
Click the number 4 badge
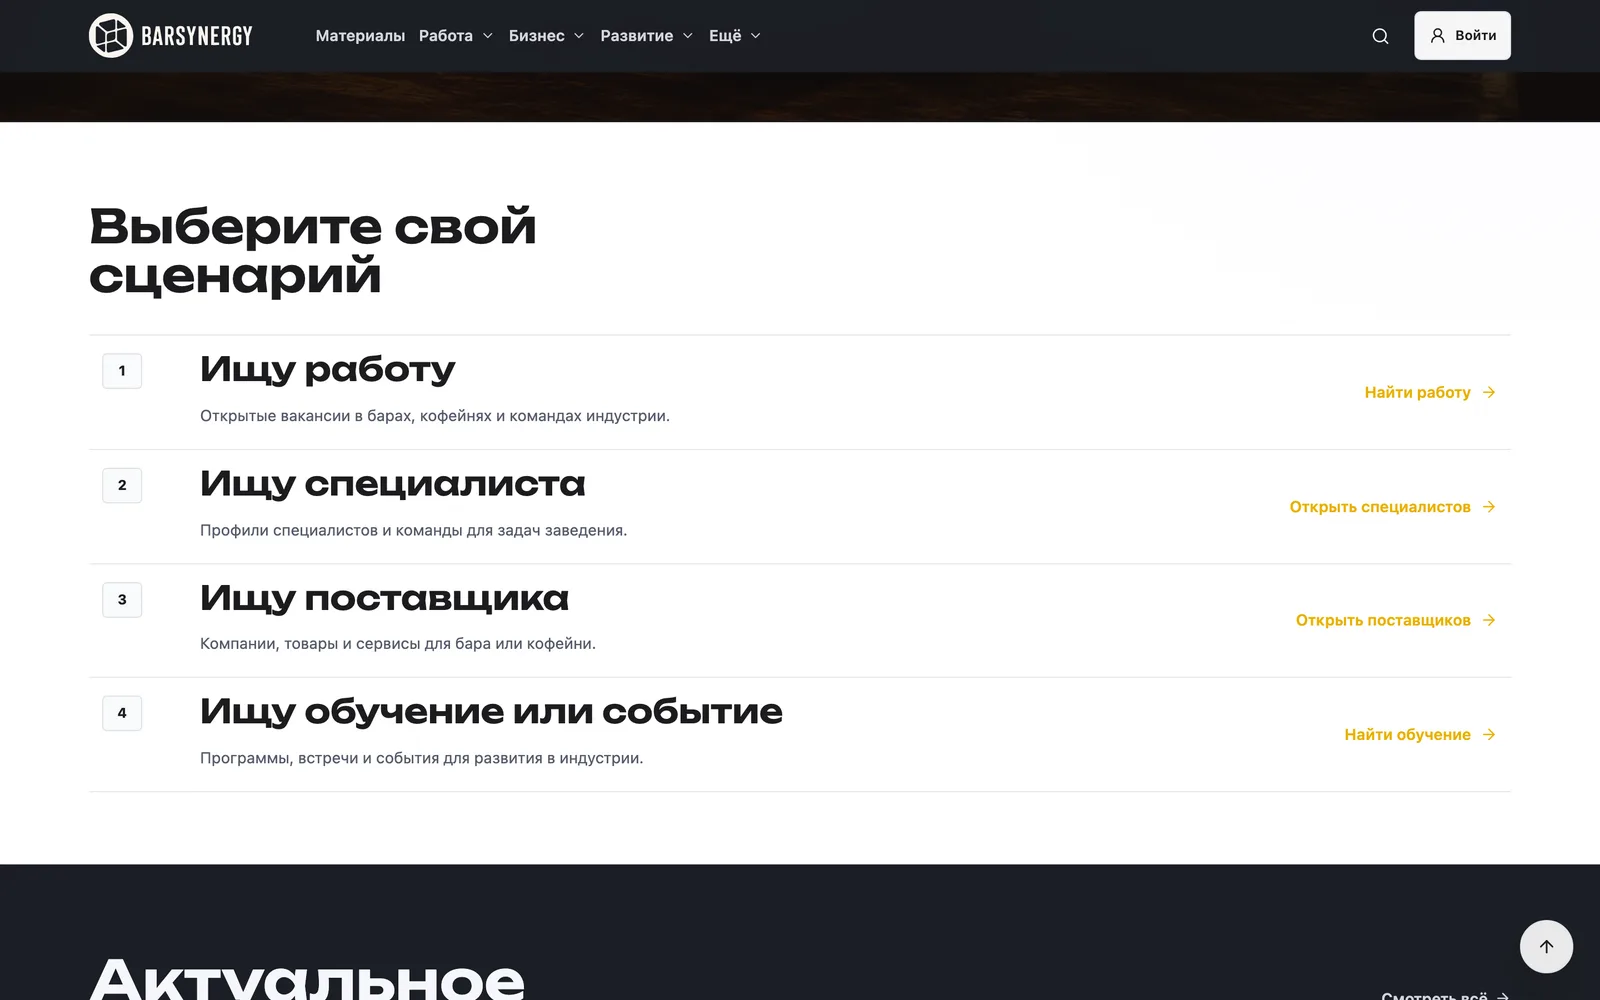(x=122, y=713)
